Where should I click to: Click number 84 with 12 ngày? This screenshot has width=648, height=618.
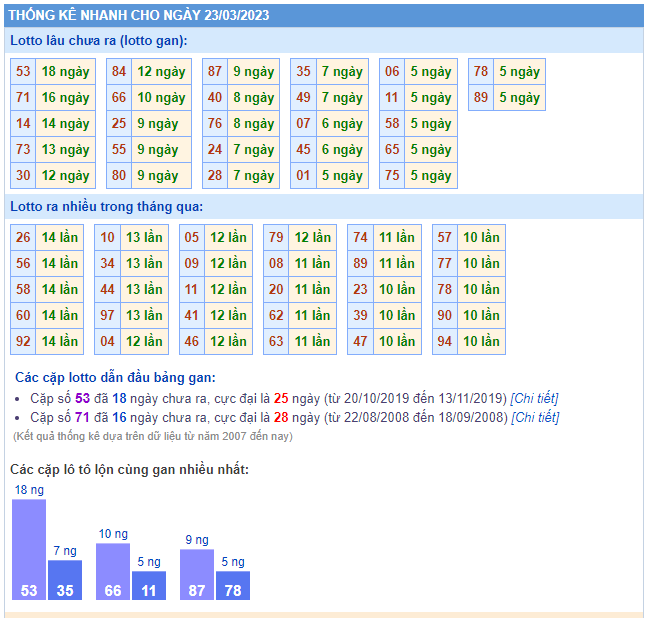(119, 72)
